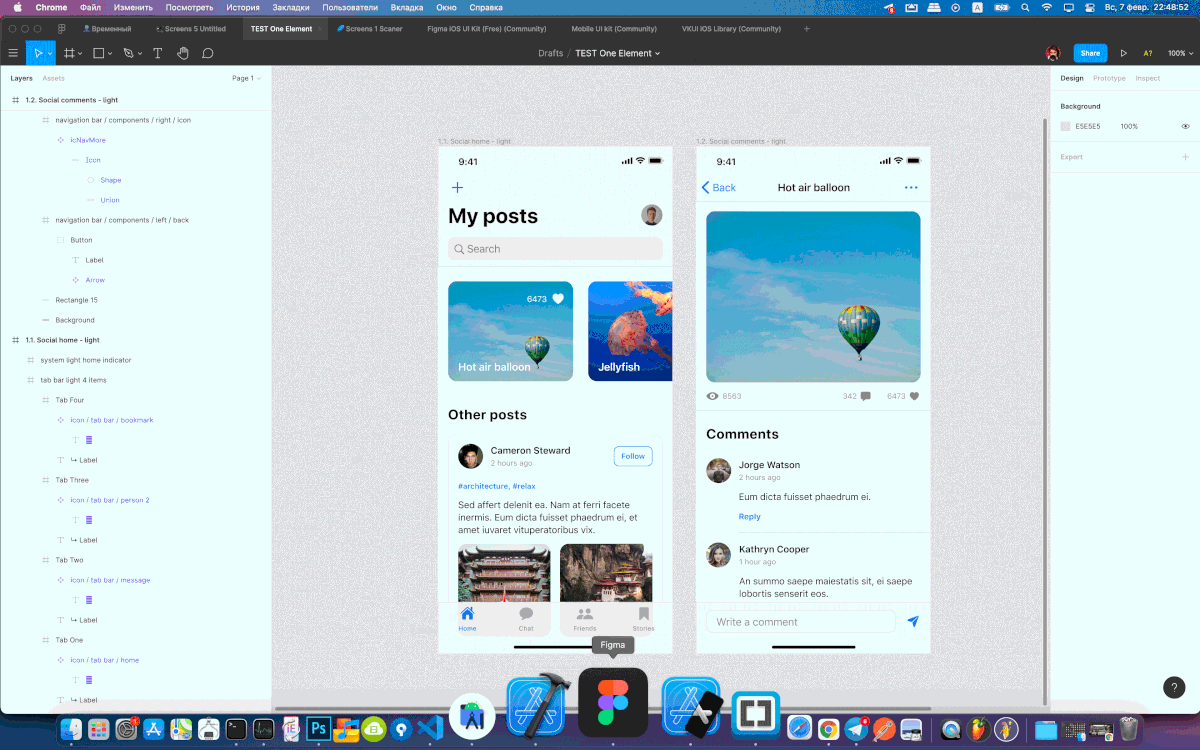Open Move tool options arrow
Screen dimensions: 1200x750
point(50,53)
